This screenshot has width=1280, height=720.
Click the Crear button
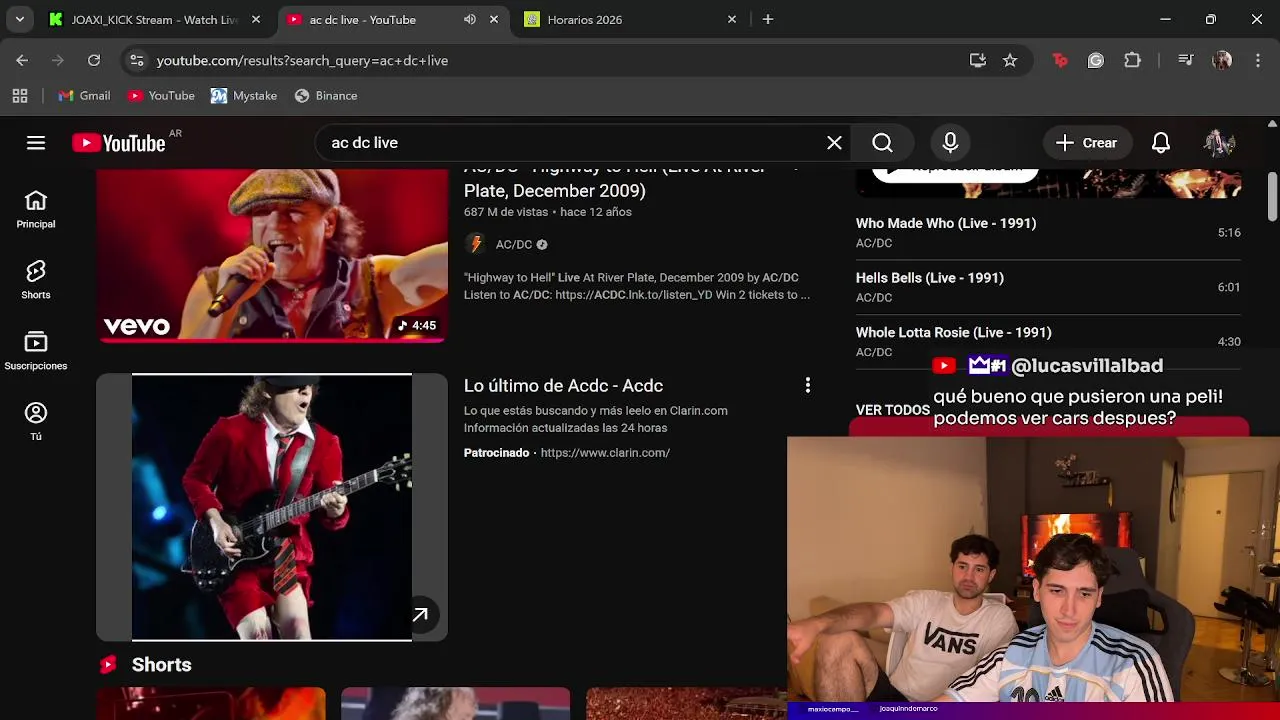point(1087,143)
